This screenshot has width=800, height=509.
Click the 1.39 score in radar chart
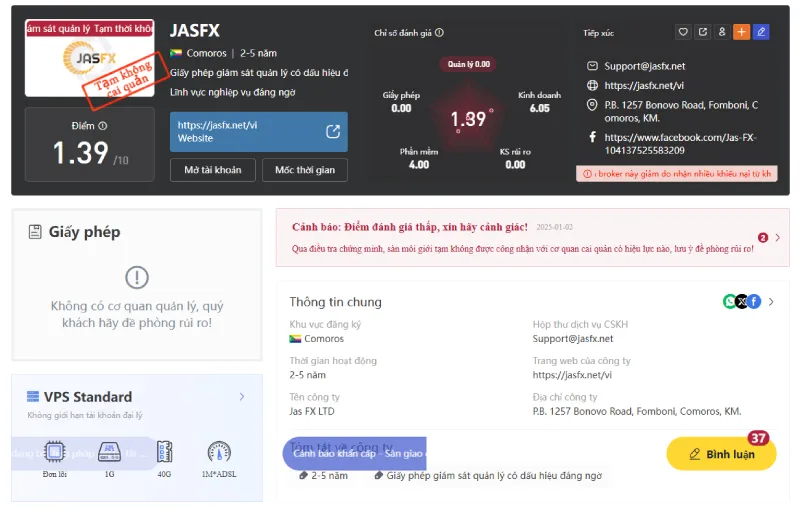click(x=468, y=119)
